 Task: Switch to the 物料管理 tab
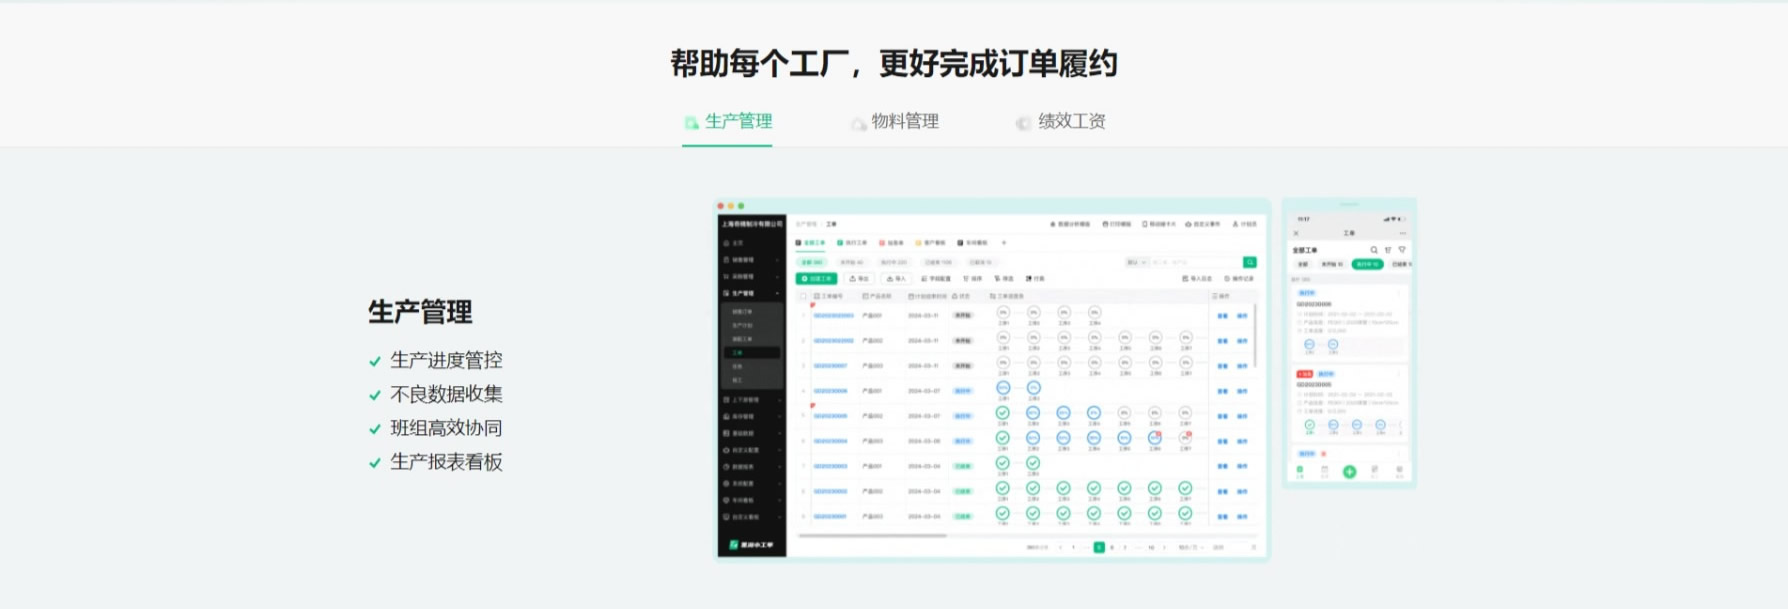(904, 121)
